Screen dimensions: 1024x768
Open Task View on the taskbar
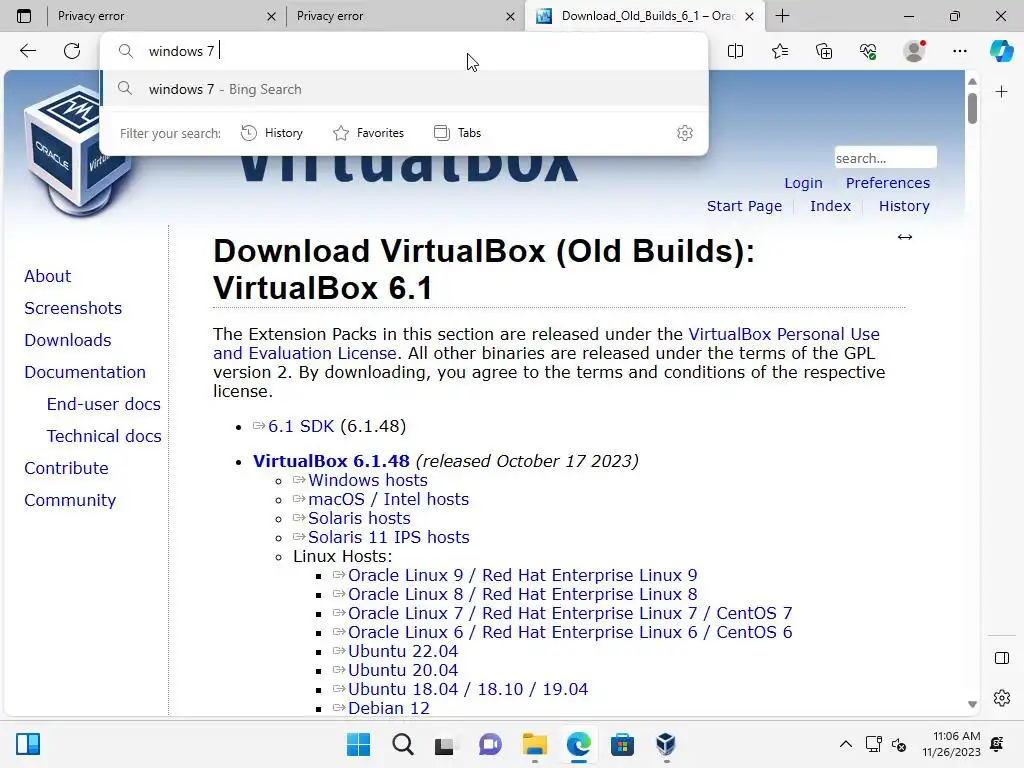coord(445,744)
